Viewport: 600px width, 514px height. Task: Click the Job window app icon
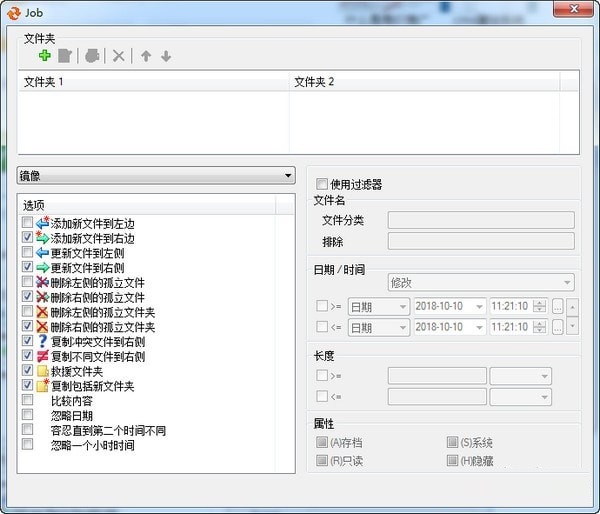click(14, 13)
